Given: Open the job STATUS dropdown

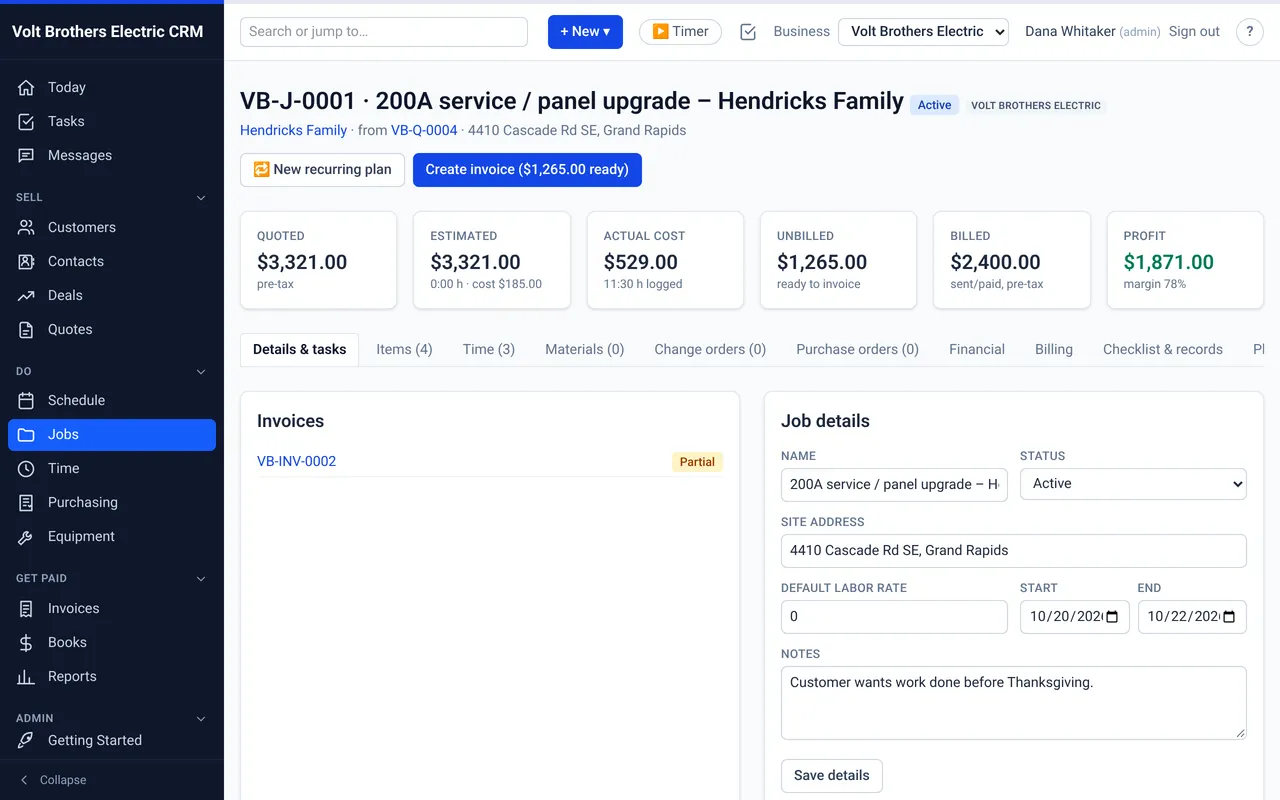Looking at the screenshot, I should [1133, 484].
